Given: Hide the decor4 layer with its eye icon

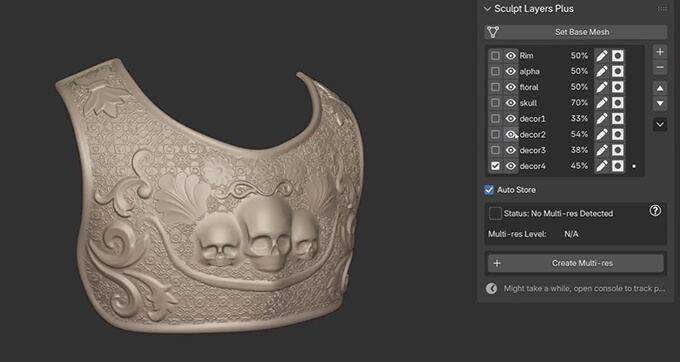Looking at the screenshot, I should 511,166.
